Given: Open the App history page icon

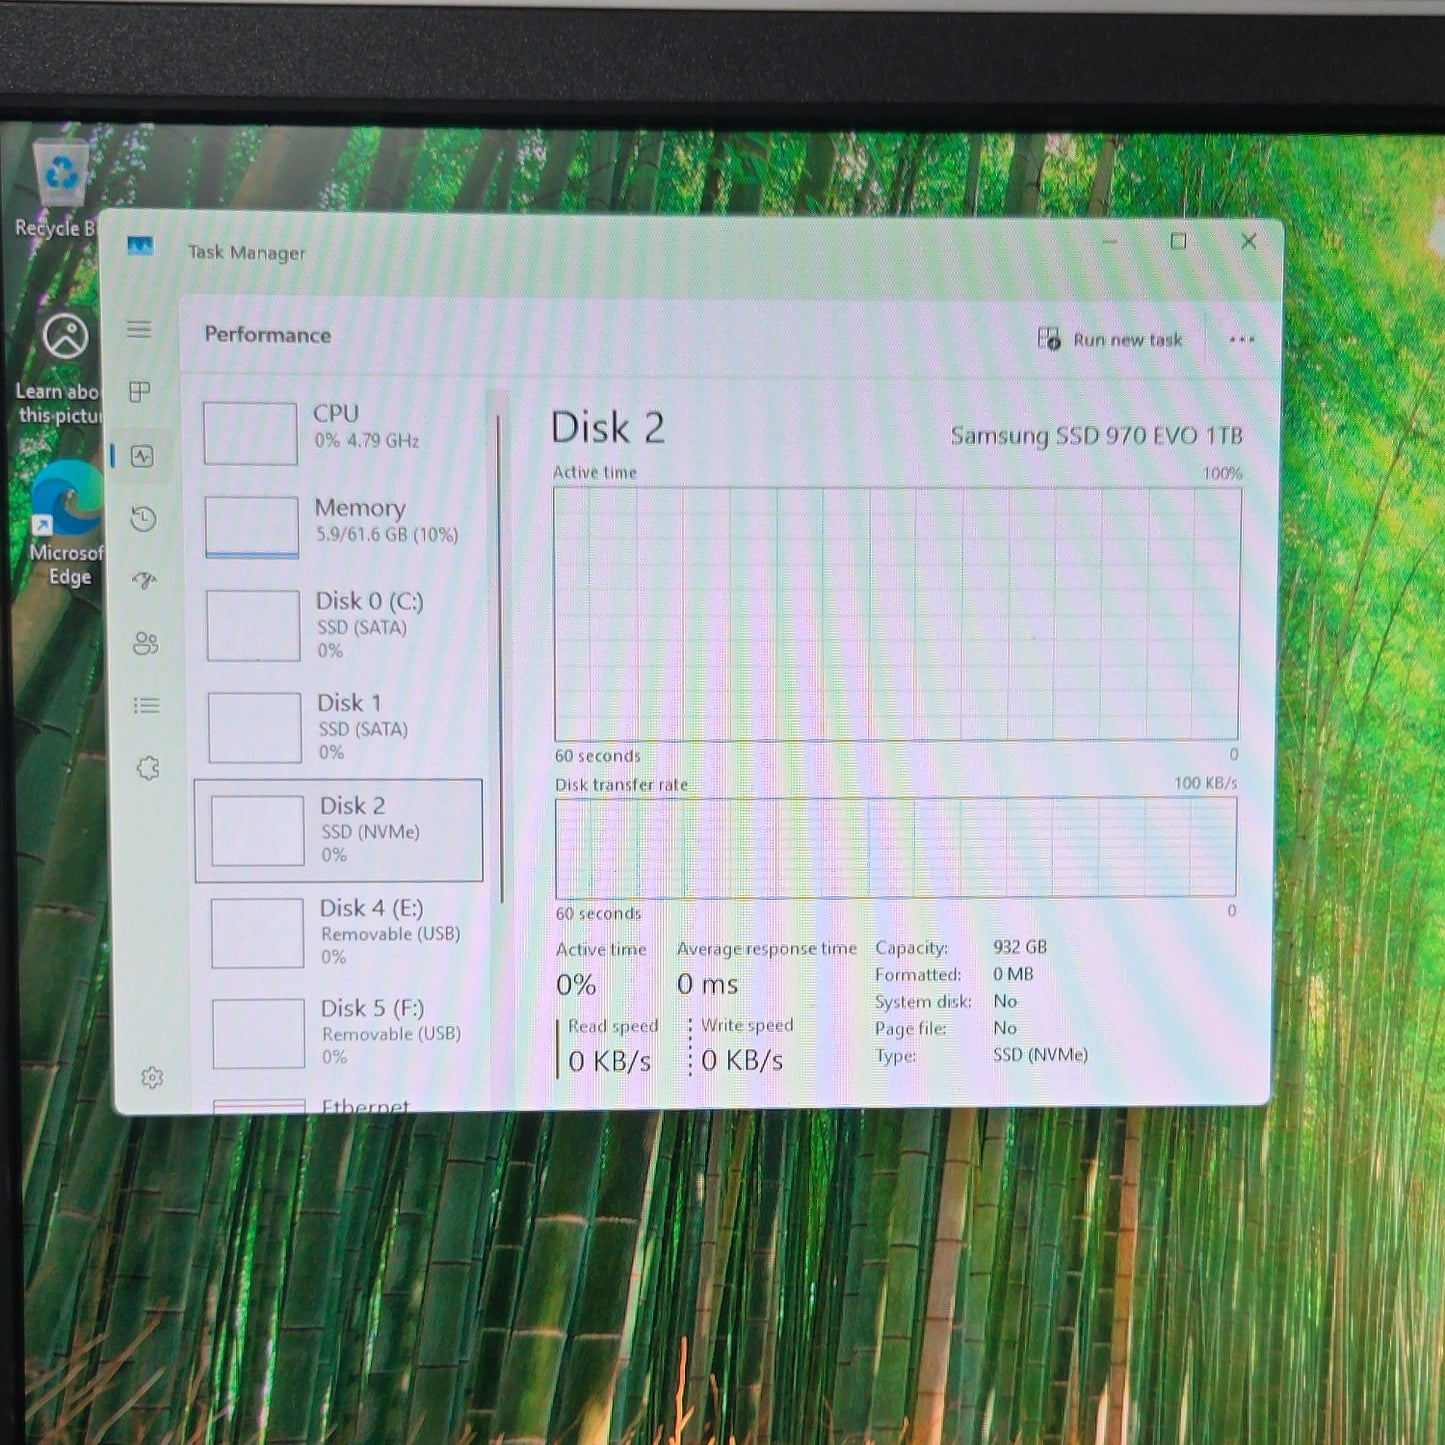Looking at the screenshot, I should tap(143, 518).
